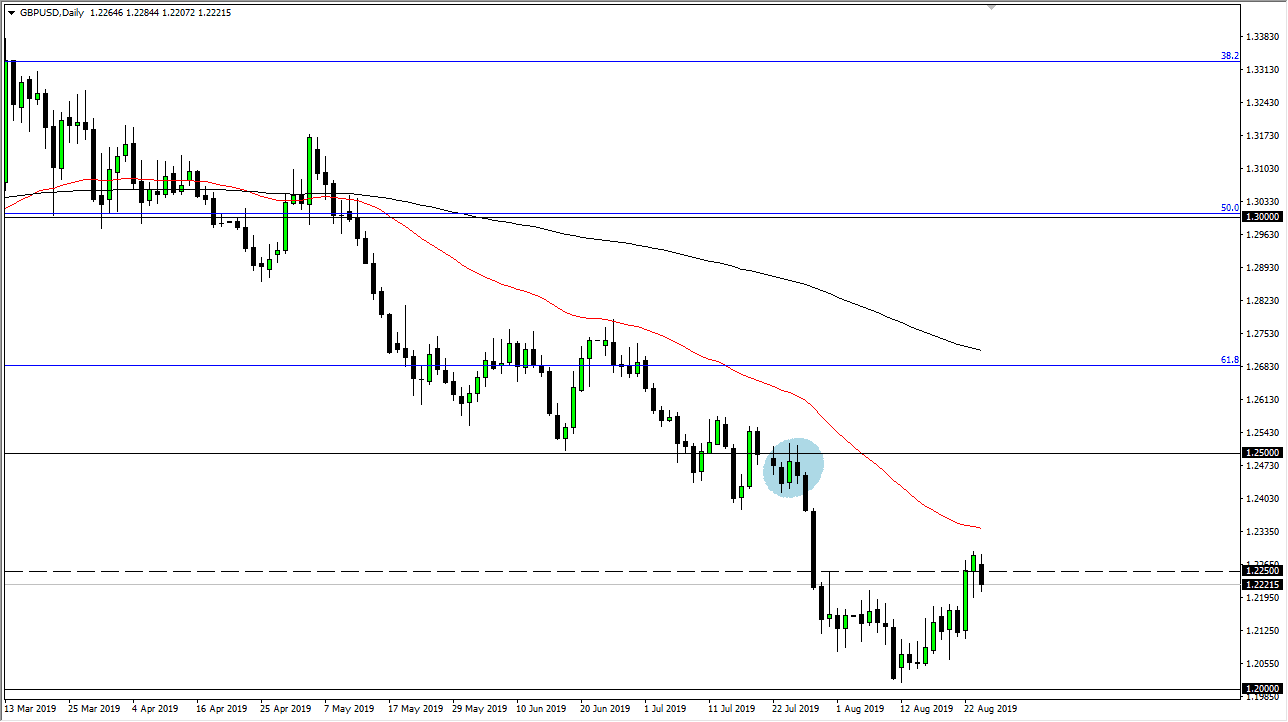Click the 13 Mar 2019 date label
This screenshot has height=722, width=1288.
(x=28, y=708)
